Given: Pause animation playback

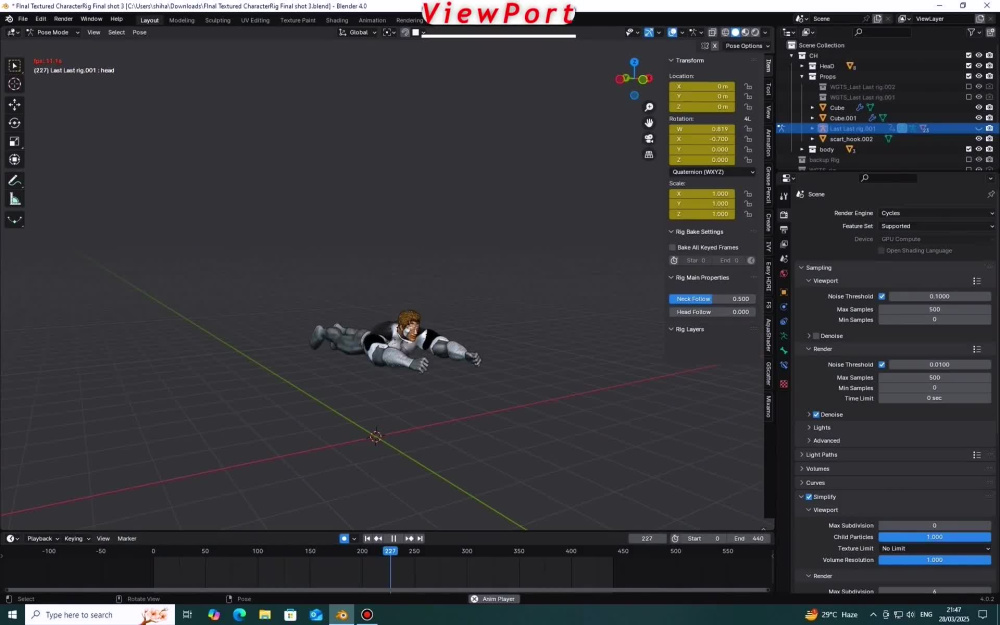Looking at the screenshot, I should pyautogui.click(x=393, y=539).
